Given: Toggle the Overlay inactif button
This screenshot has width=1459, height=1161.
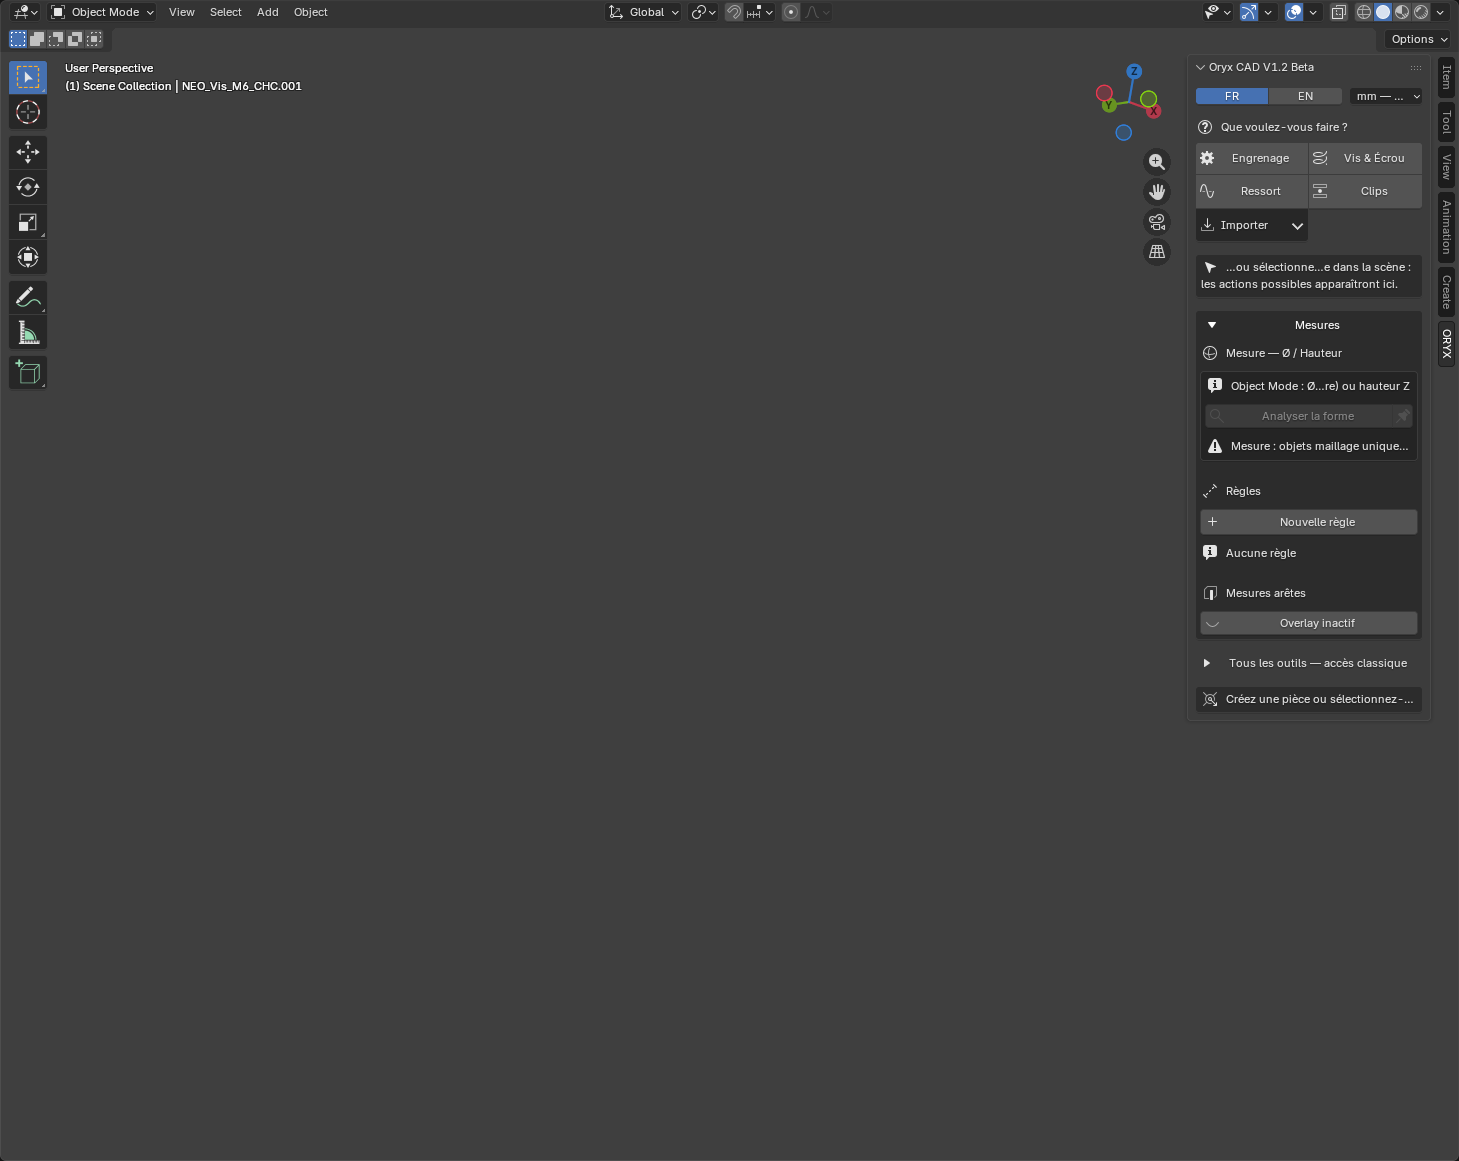Looking at the screenshot, I should [x=1308, y=623].
